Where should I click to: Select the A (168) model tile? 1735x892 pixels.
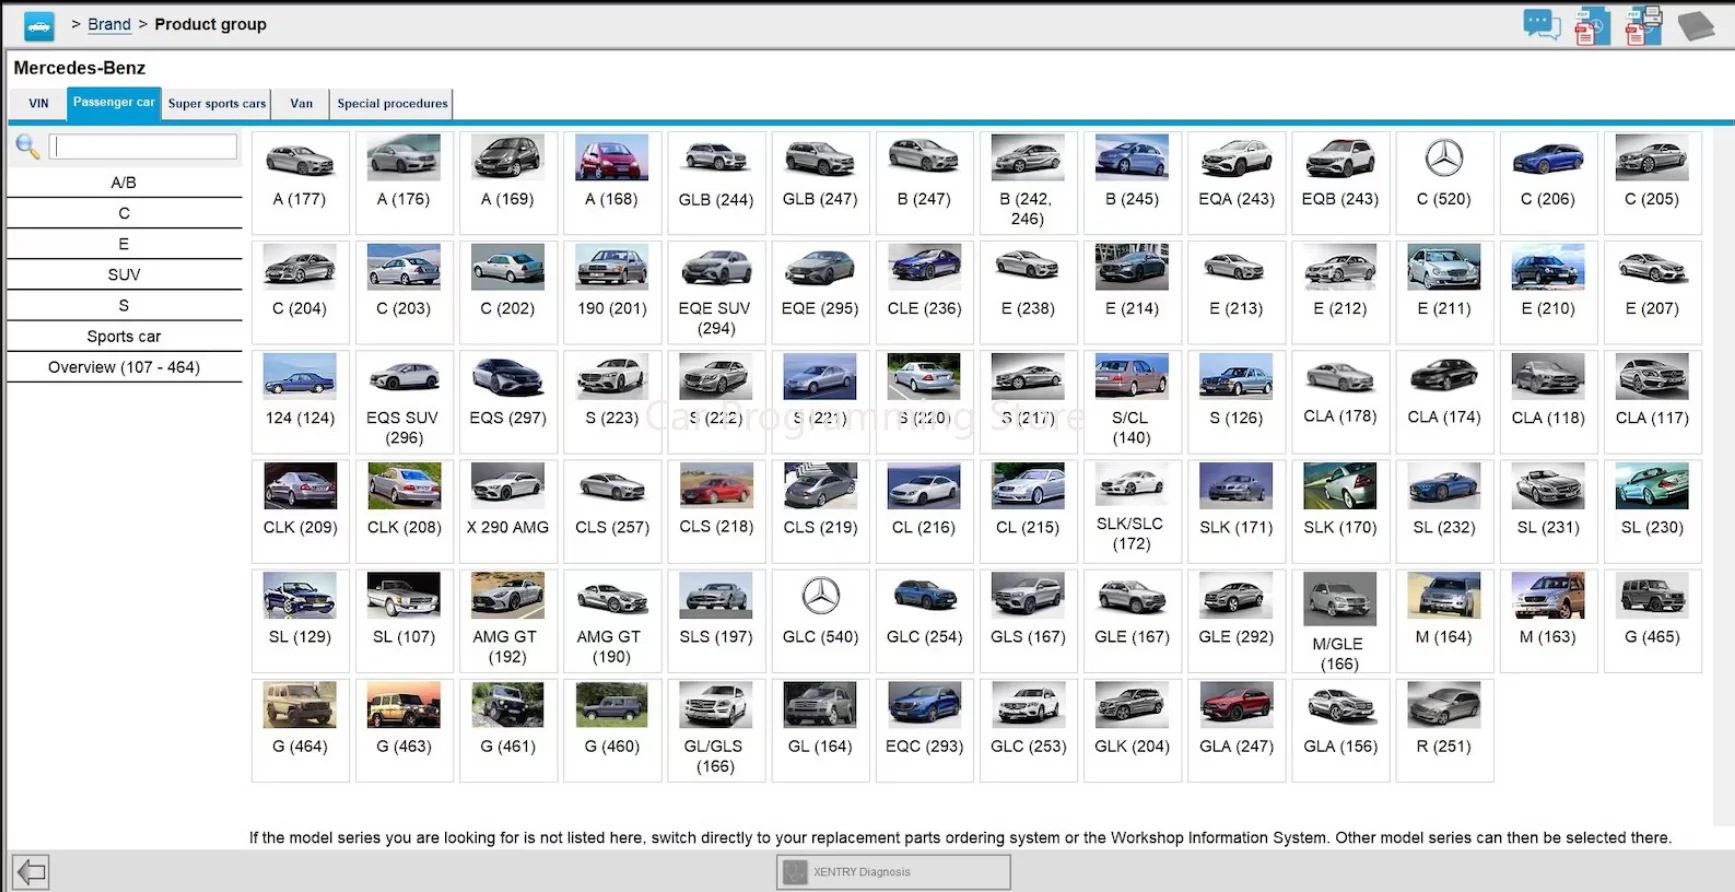(x=612, y=183)
